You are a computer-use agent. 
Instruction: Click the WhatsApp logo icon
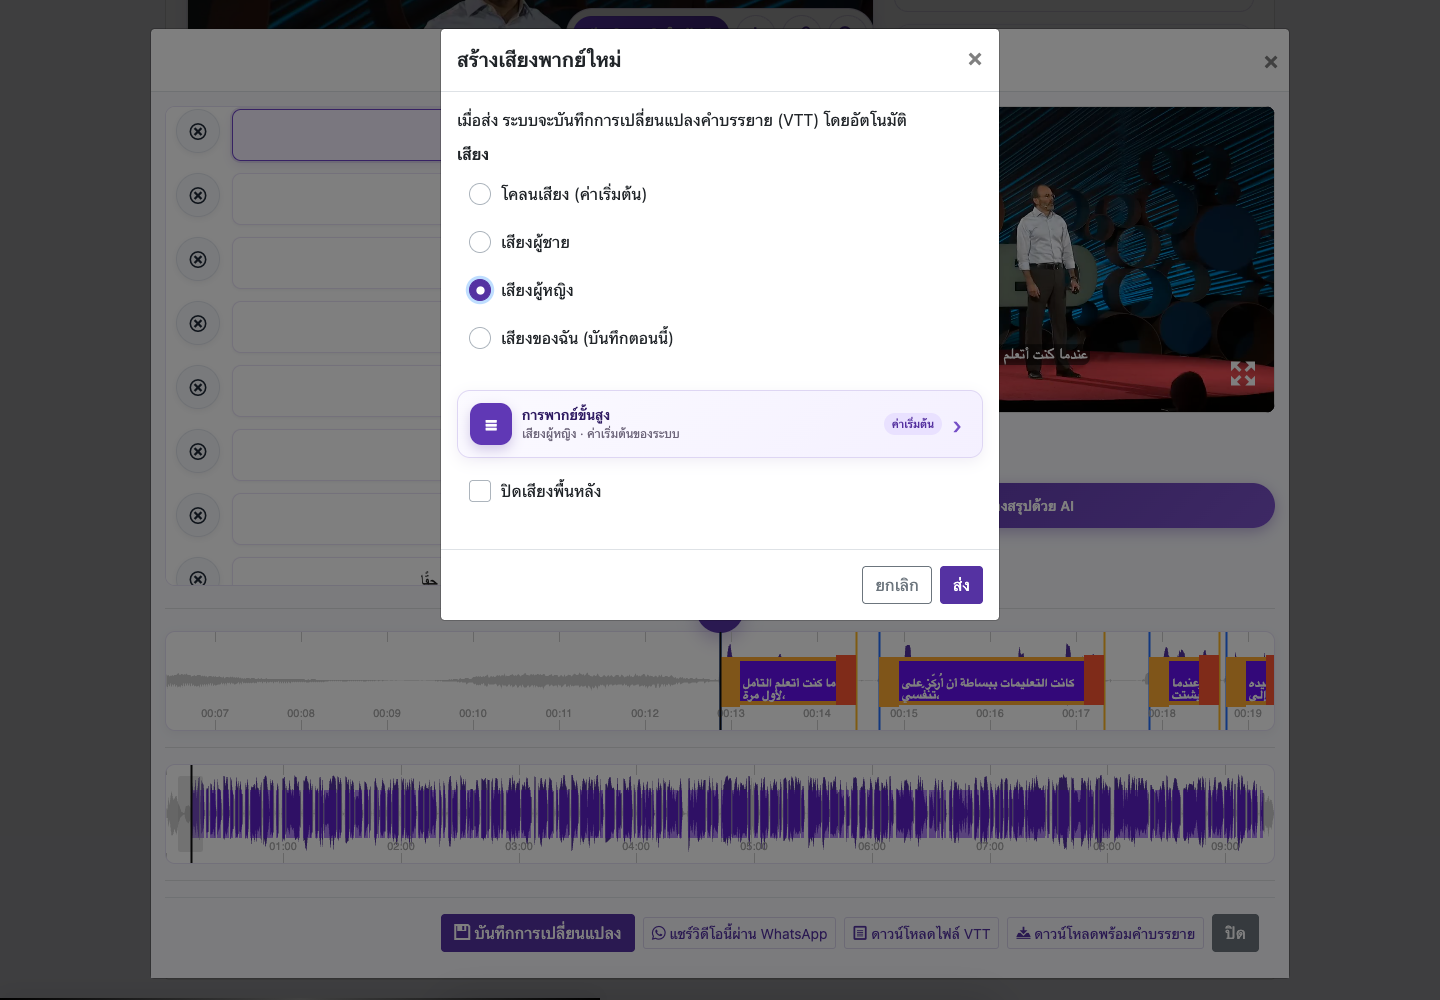(659, 933)
